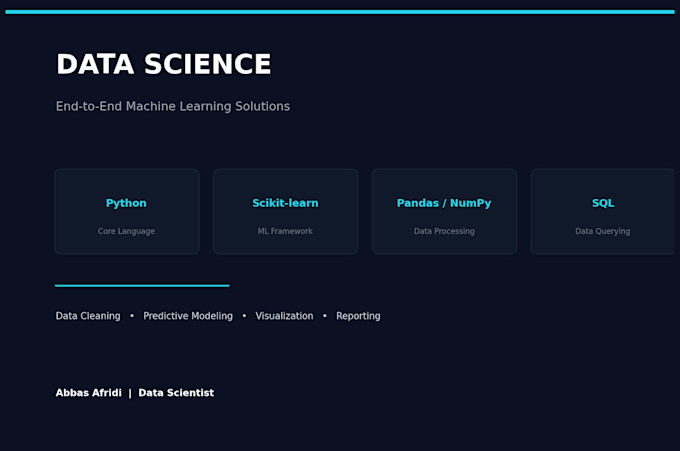Click the vertical separator after Abbas Afridi
Viewport: 680px width, 451px height.
coord(130,393)
